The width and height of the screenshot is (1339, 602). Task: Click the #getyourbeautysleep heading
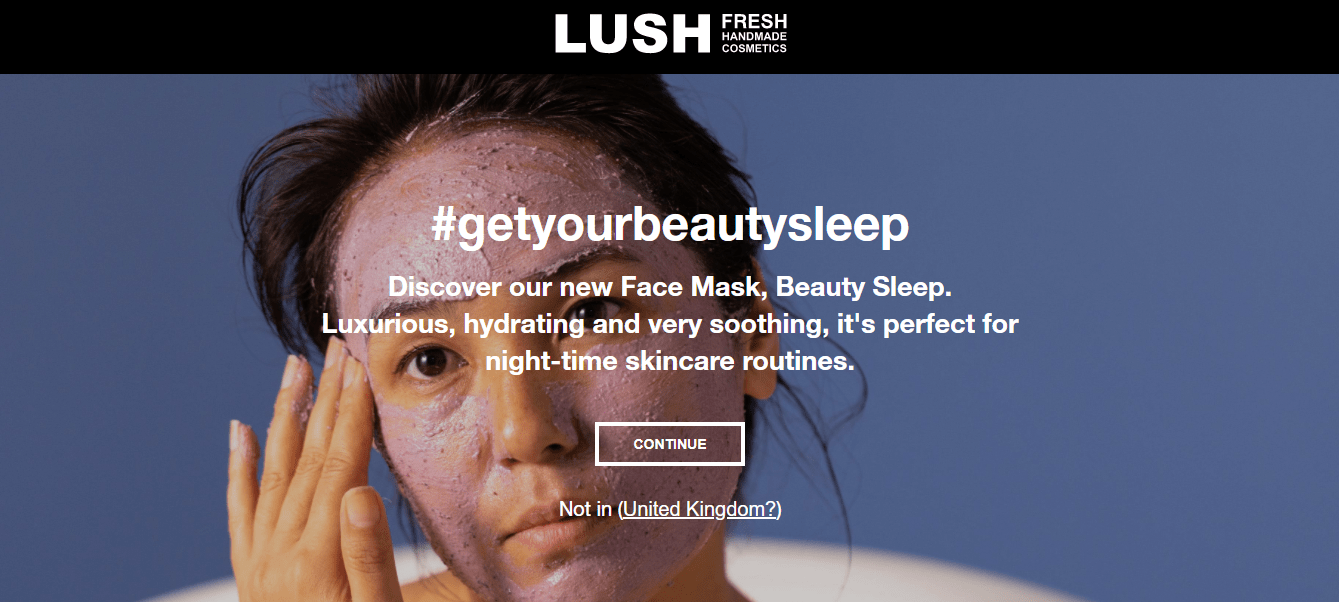click(x=670, y=225)
